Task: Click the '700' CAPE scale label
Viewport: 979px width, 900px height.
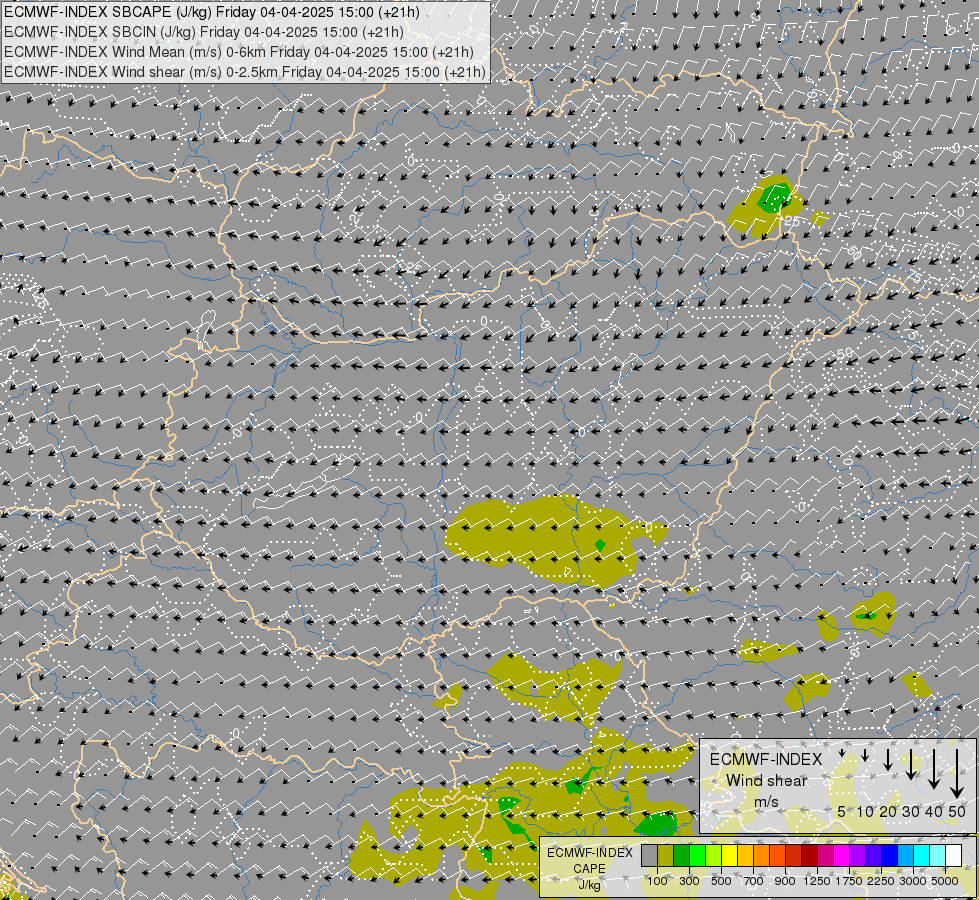Action: pos(754,881)
